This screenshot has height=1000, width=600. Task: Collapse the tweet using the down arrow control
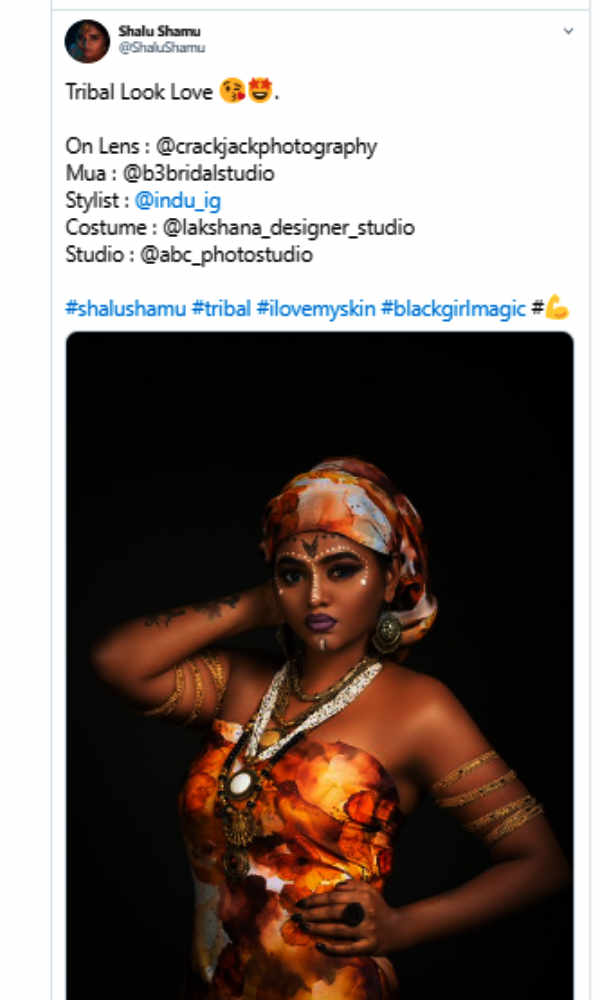click(567, 30)
